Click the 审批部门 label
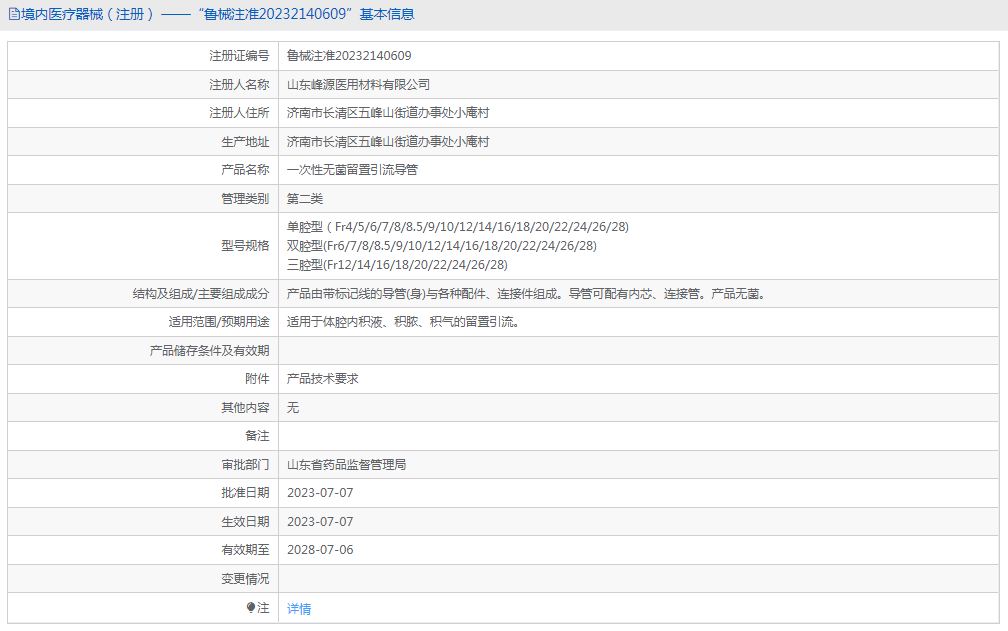The width and height of the screenshot is (1008, 631). click(245, 465)
